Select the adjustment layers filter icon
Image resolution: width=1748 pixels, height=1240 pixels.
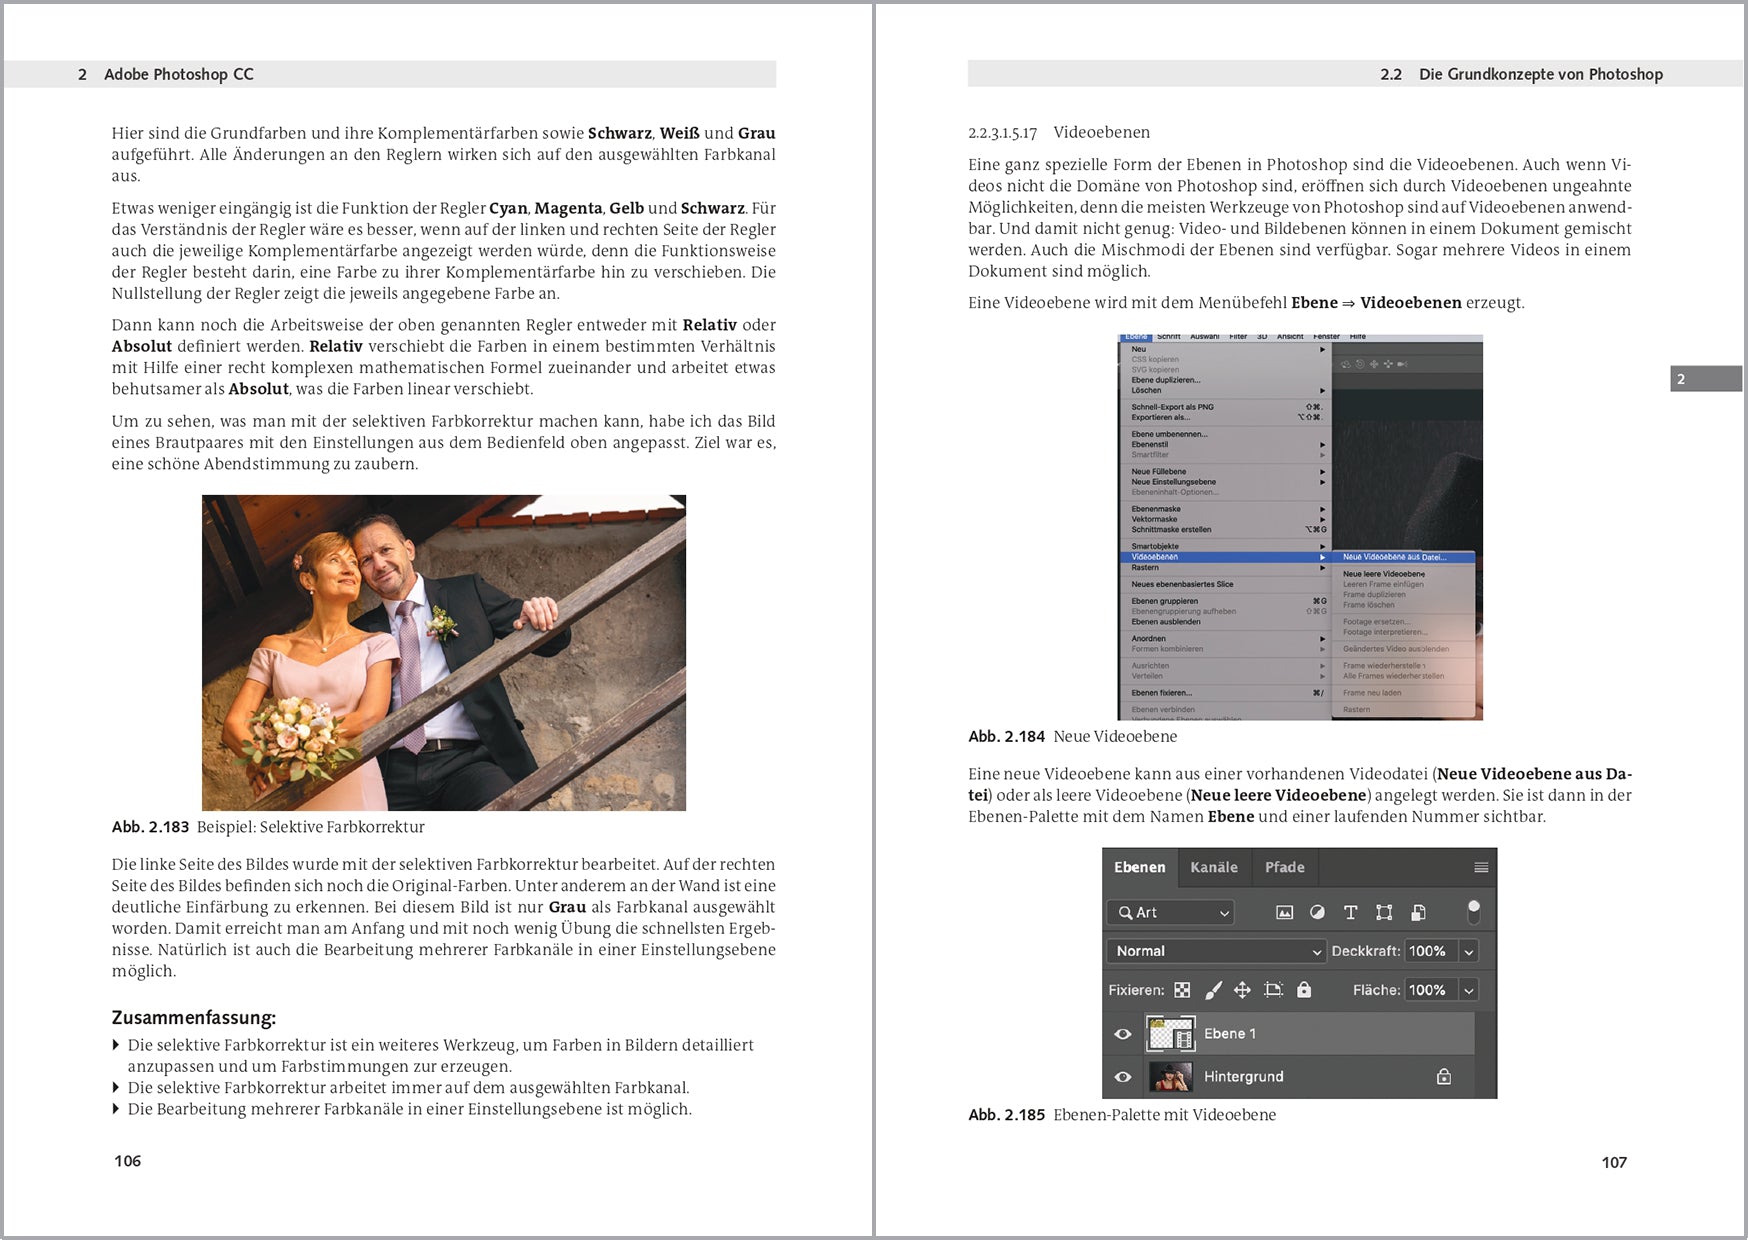1317,913
